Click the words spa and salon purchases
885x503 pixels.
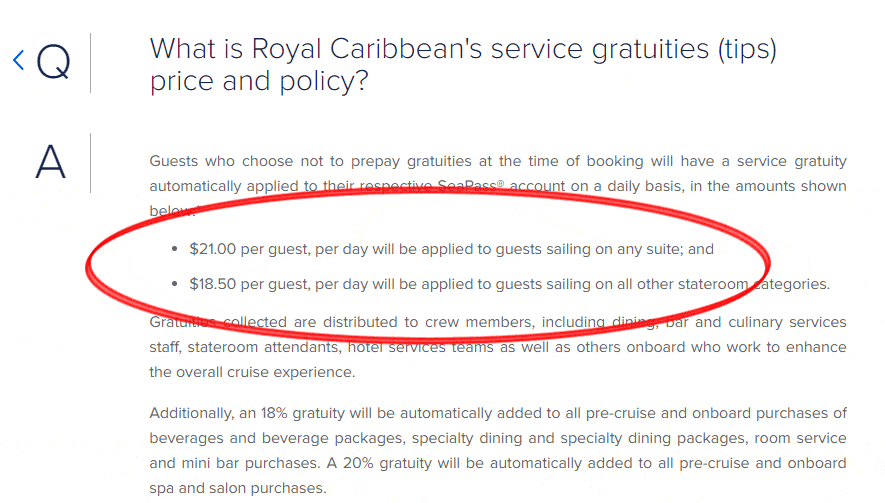[x=238, y=488]
